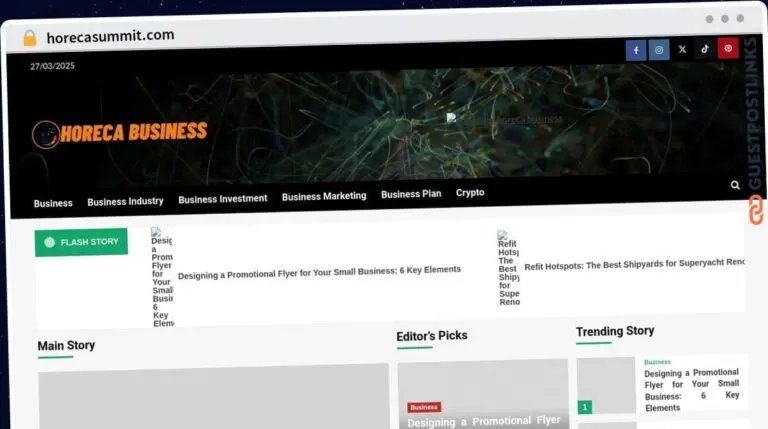Open the Pinterest social icon
Viewport: 768px width, 429px height.
[x=728, y=48]
